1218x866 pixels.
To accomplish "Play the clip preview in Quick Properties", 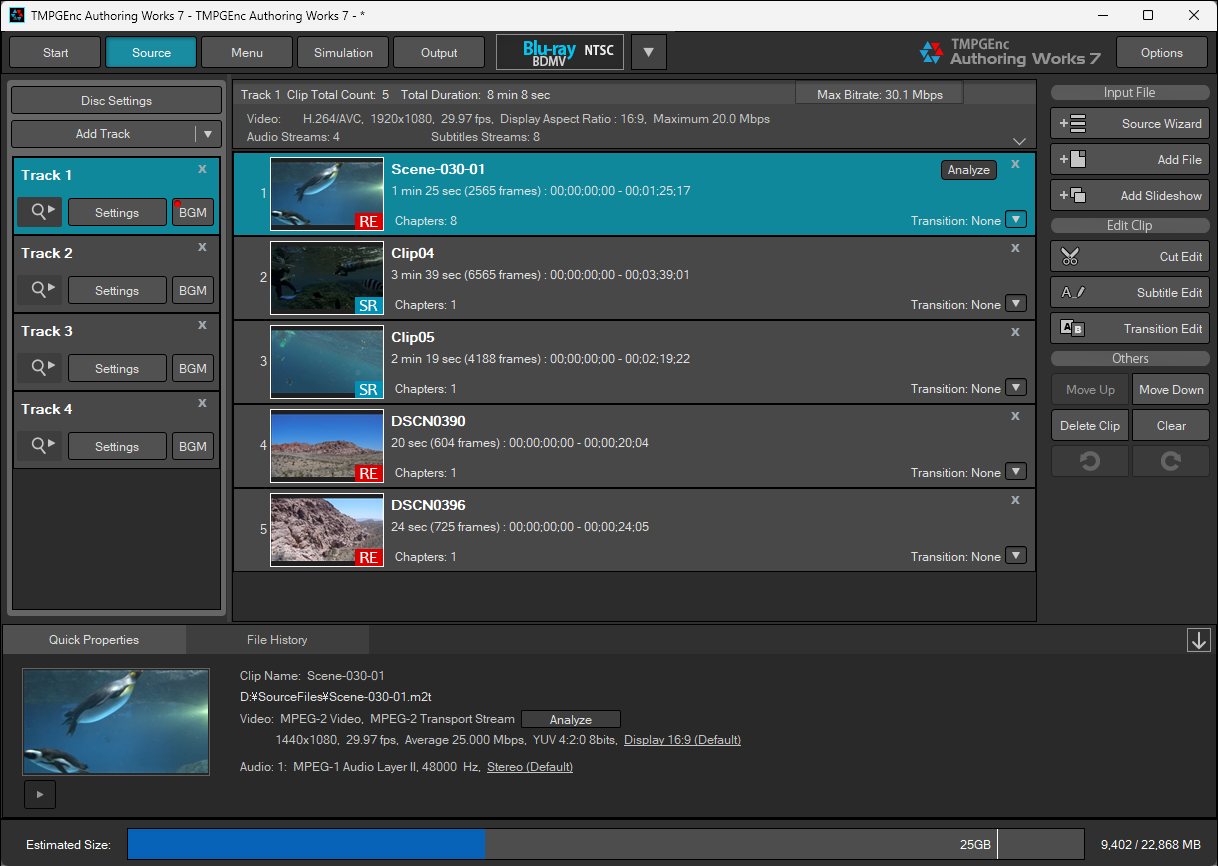I will [39, 794].
